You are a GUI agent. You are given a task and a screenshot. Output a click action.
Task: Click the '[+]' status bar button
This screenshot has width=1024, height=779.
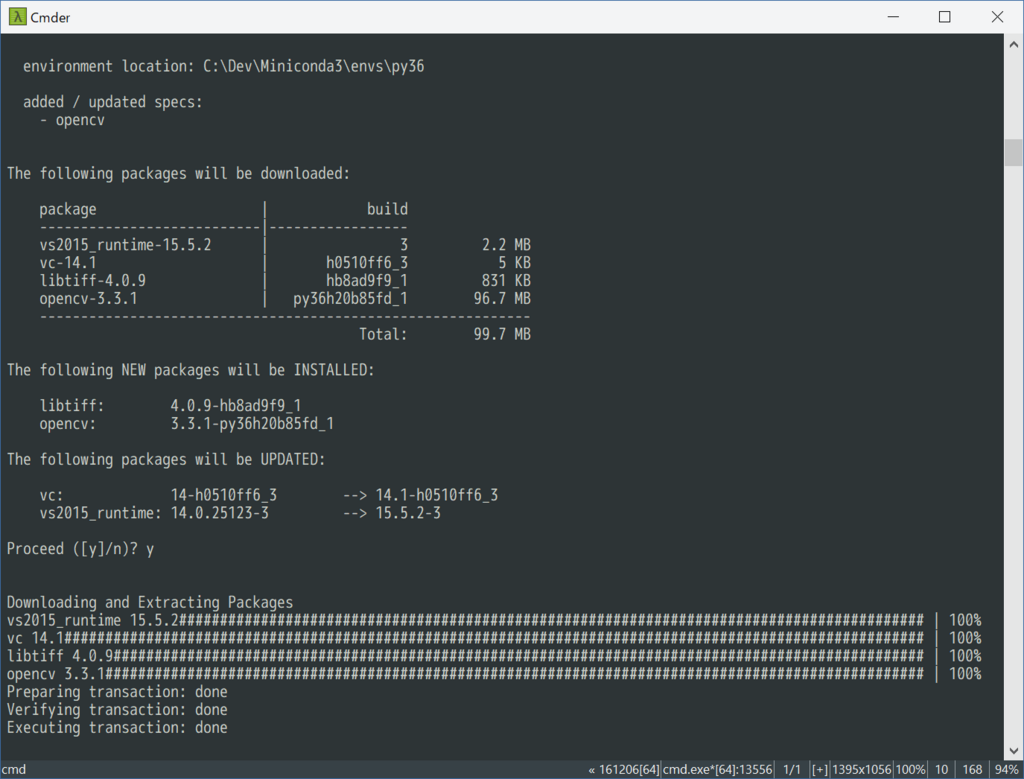click(x=820, y=769)
